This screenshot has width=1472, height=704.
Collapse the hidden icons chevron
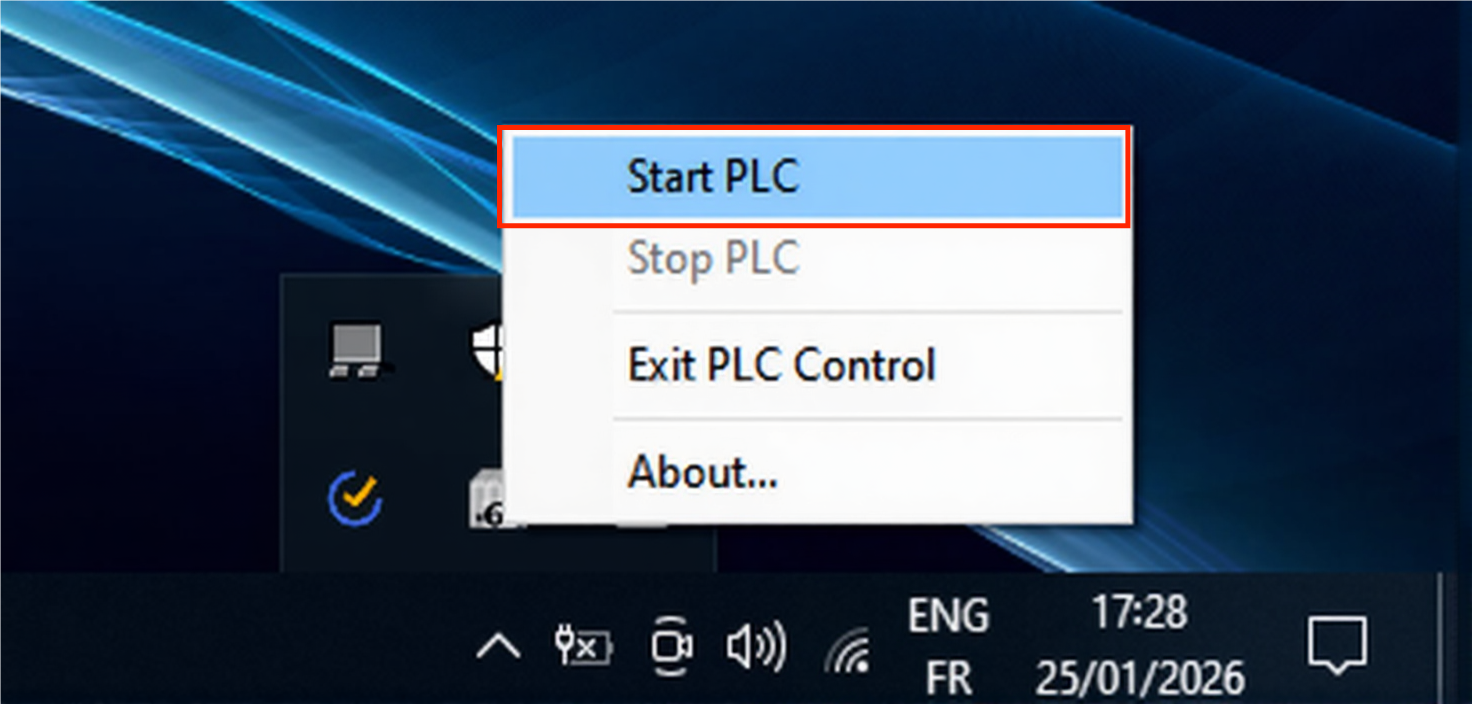coord(498,648)
